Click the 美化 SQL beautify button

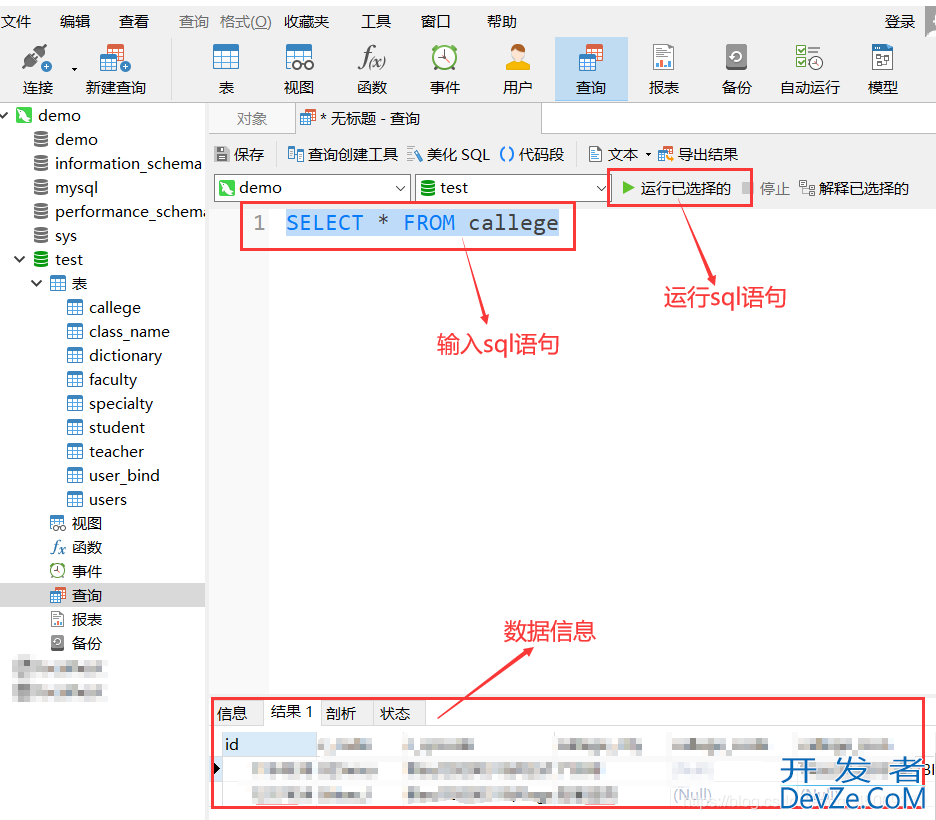[x=448, y=155]
